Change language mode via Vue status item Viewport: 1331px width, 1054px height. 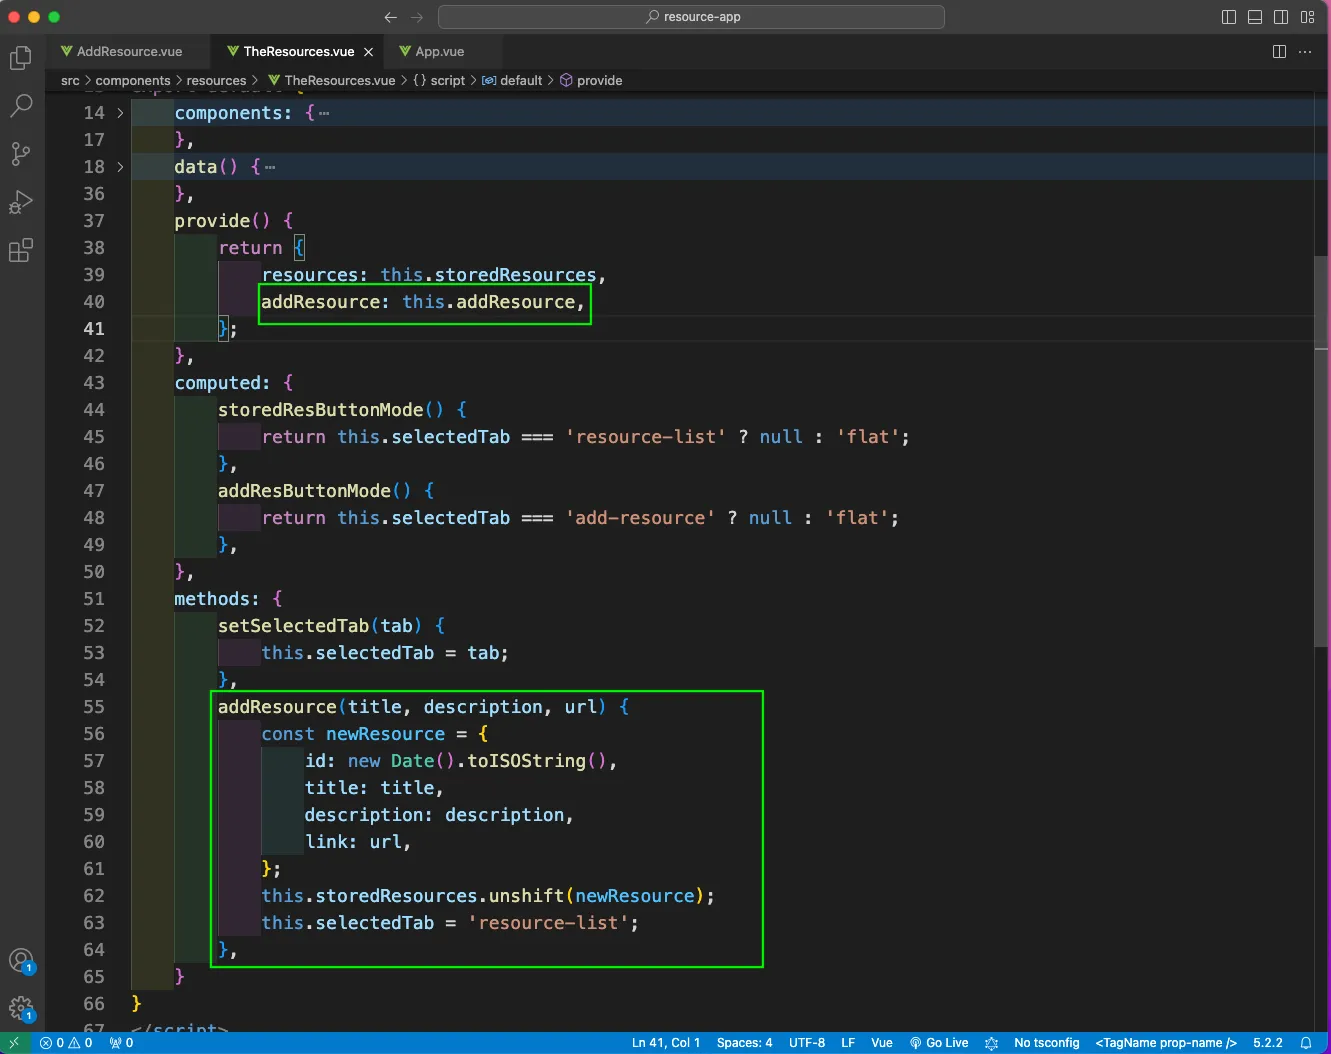pyautogui.click(x=882, y=1043)
